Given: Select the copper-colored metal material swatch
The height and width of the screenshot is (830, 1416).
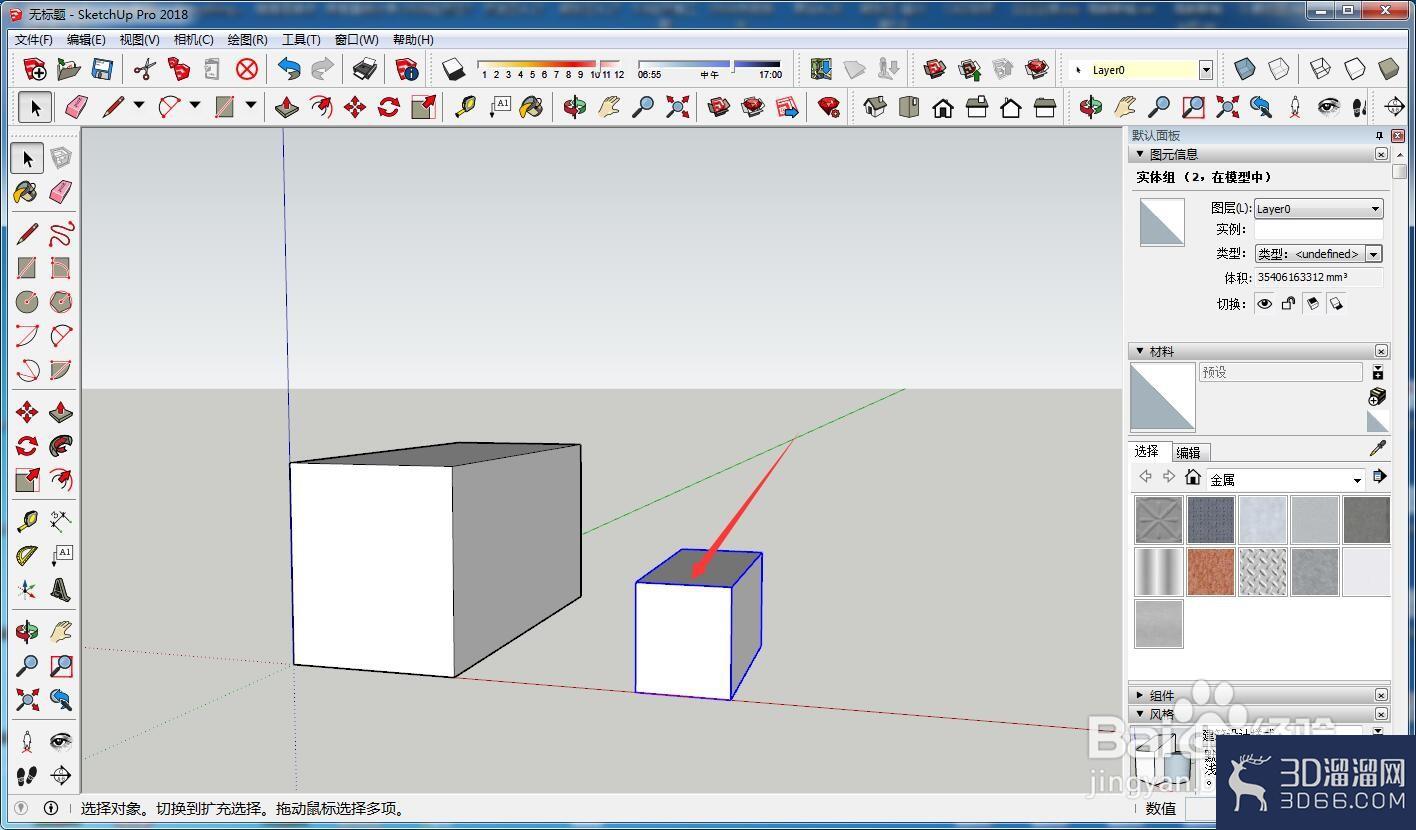Looking at the screenshot, I should coord(1211,572).
